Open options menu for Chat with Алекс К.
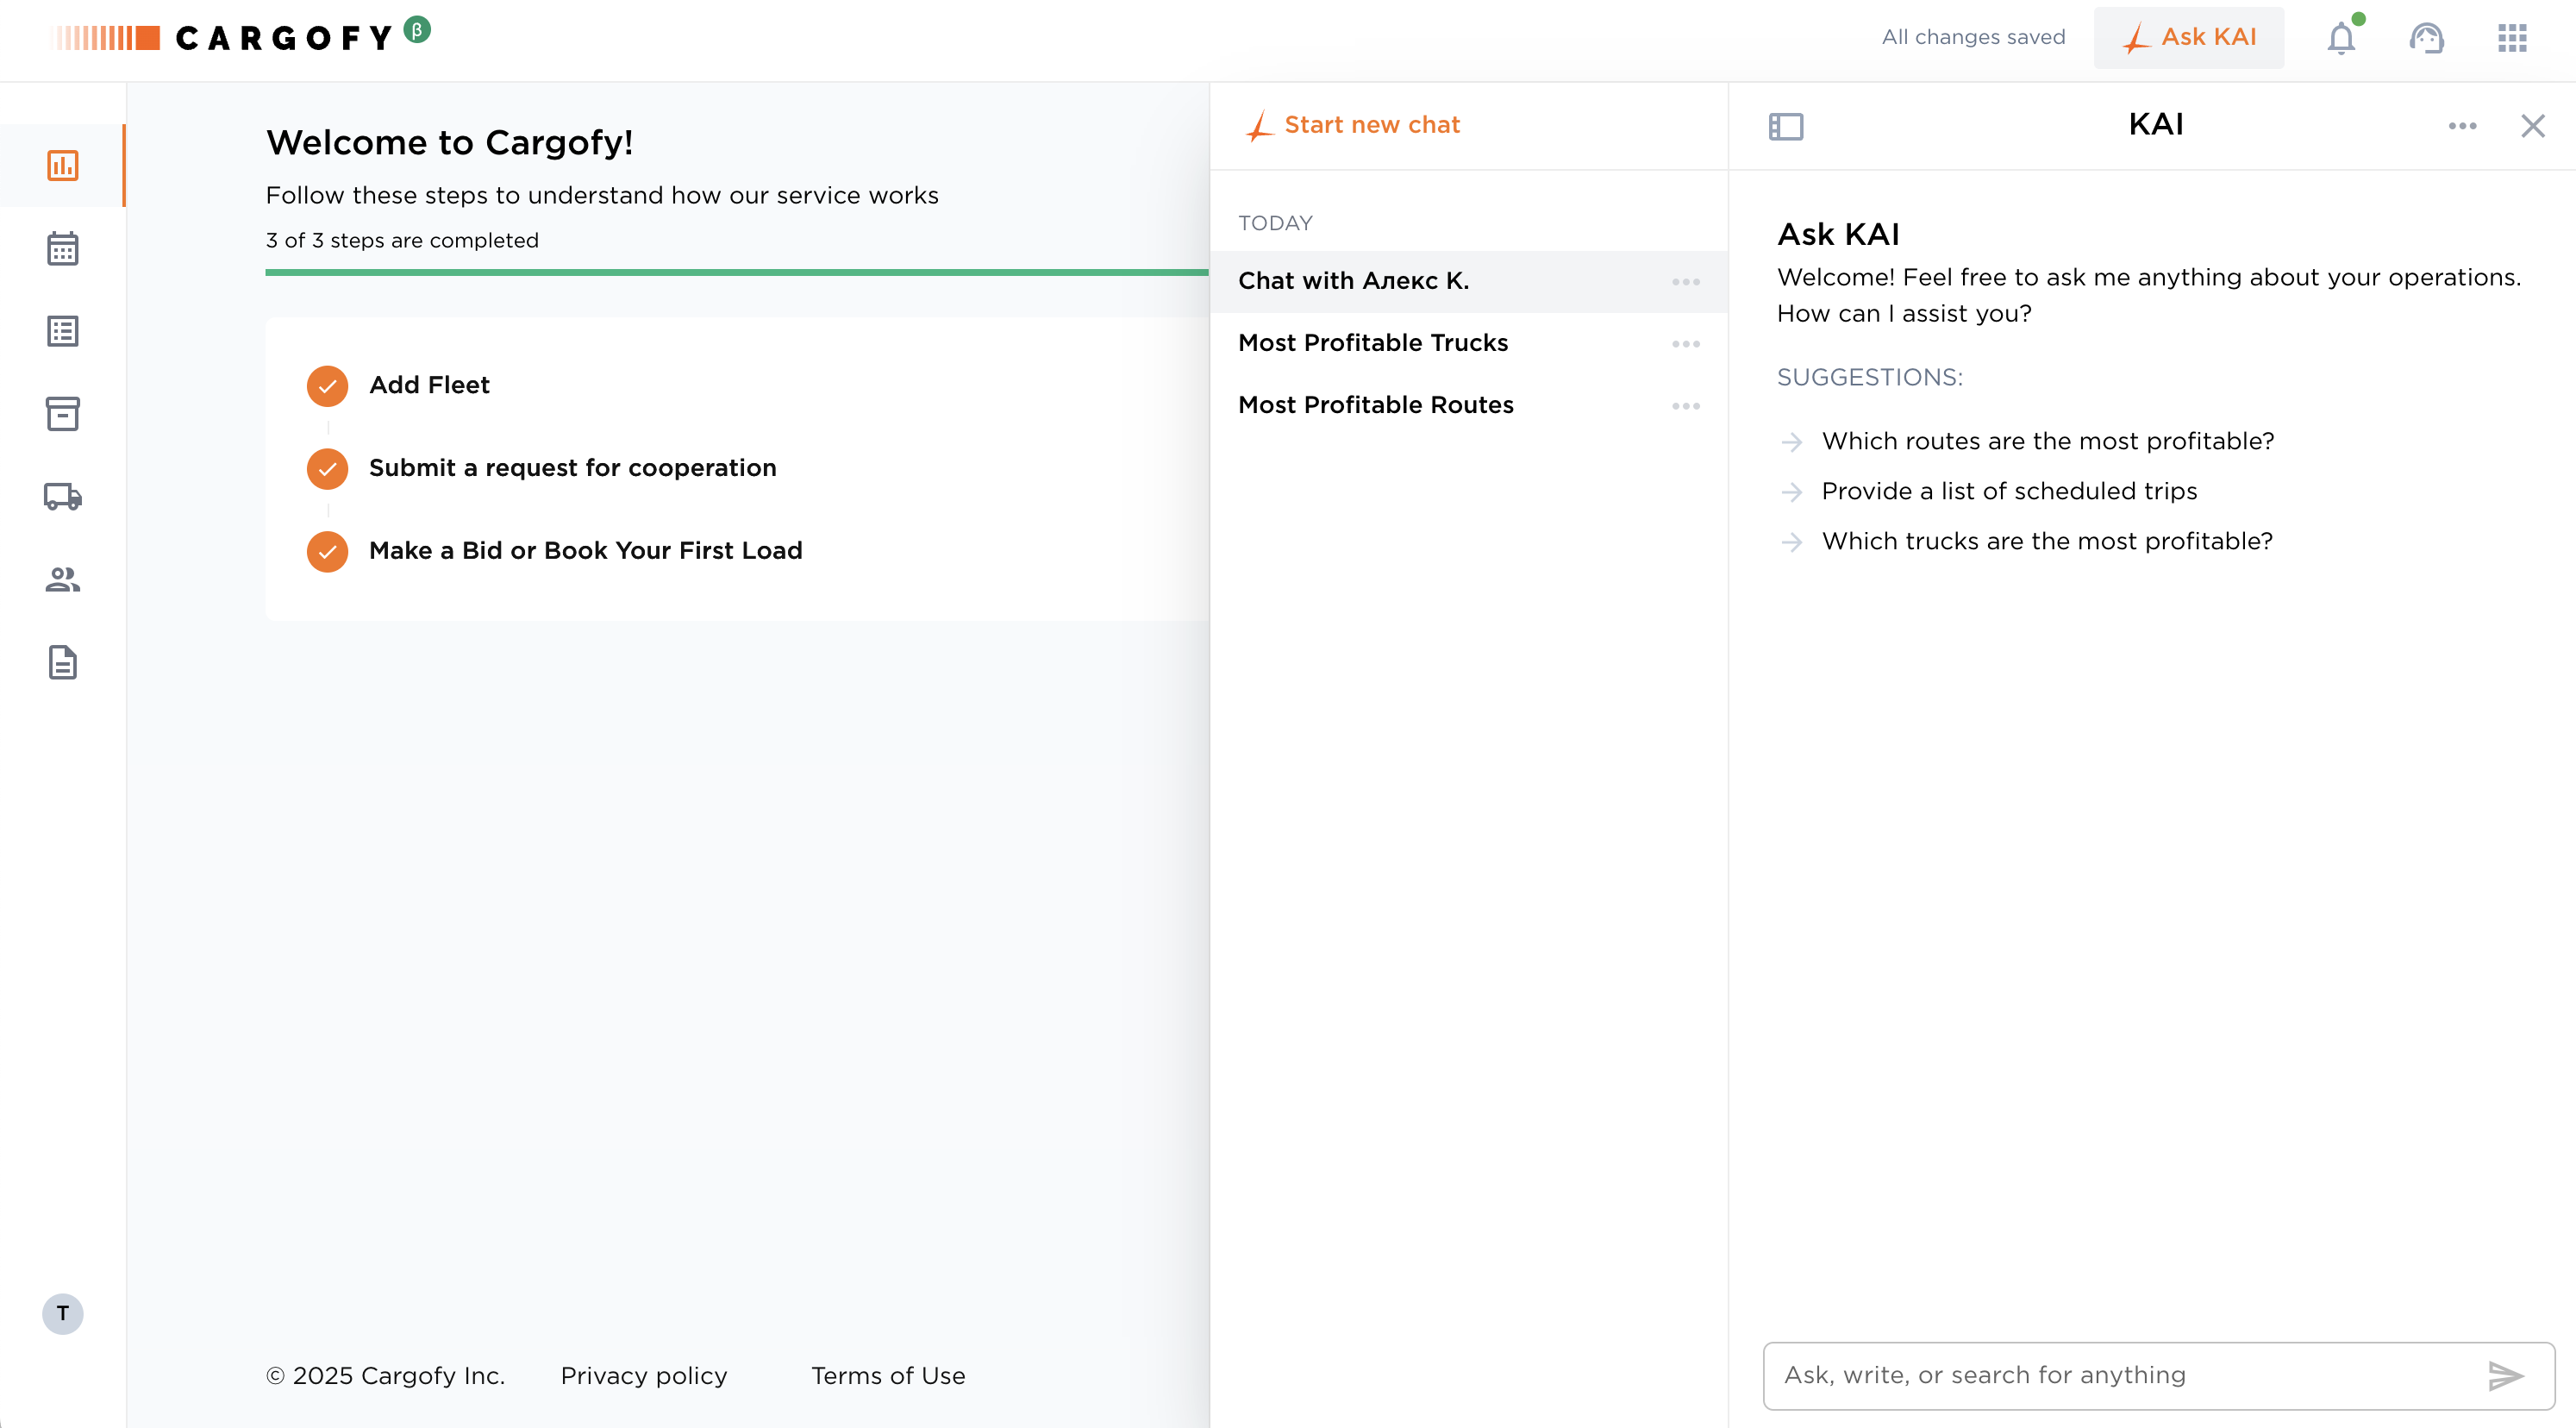The height and width of the screenshot is (1428, 2576). 1685,282
